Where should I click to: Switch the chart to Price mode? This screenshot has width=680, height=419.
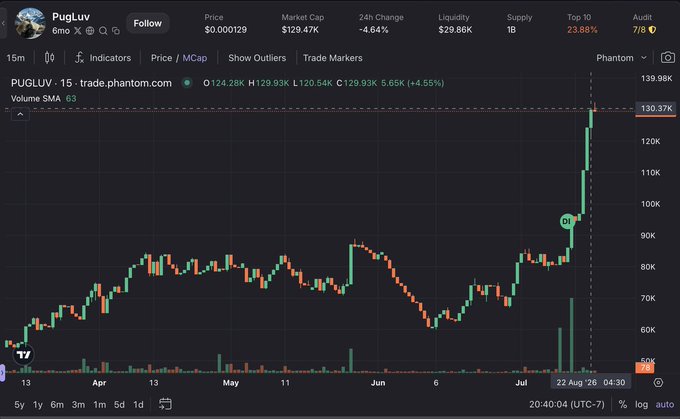click(x=161, y=58)
